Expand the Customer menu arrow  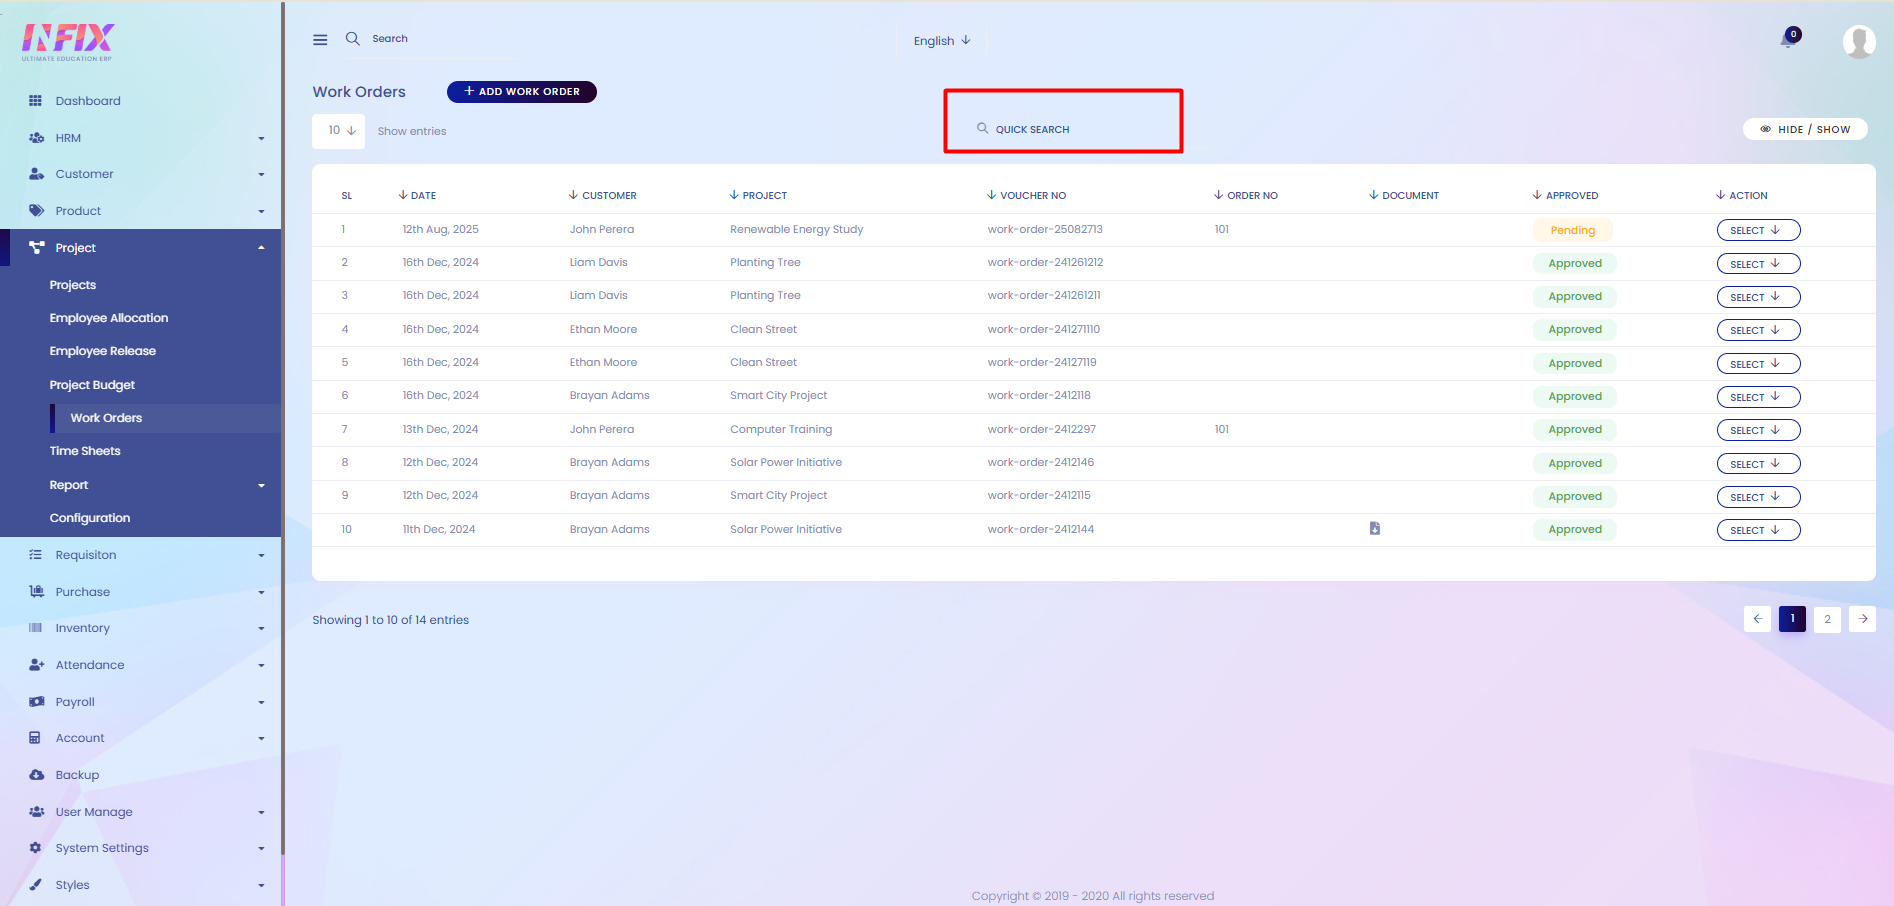pyautogui.click(x=261, y=175)
